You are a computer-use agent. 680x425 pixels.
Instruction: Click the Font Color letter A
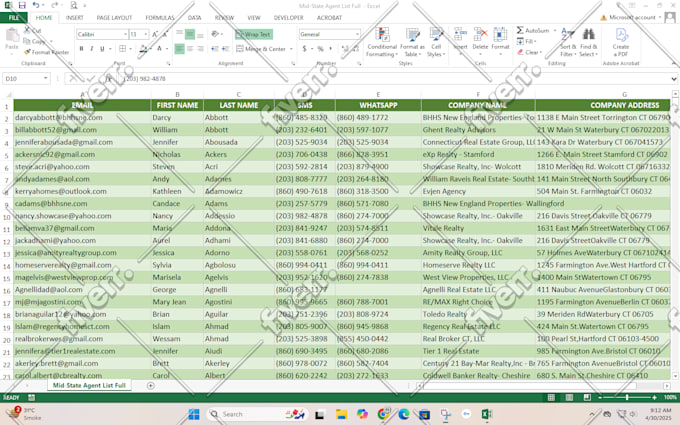click(159, 49)
